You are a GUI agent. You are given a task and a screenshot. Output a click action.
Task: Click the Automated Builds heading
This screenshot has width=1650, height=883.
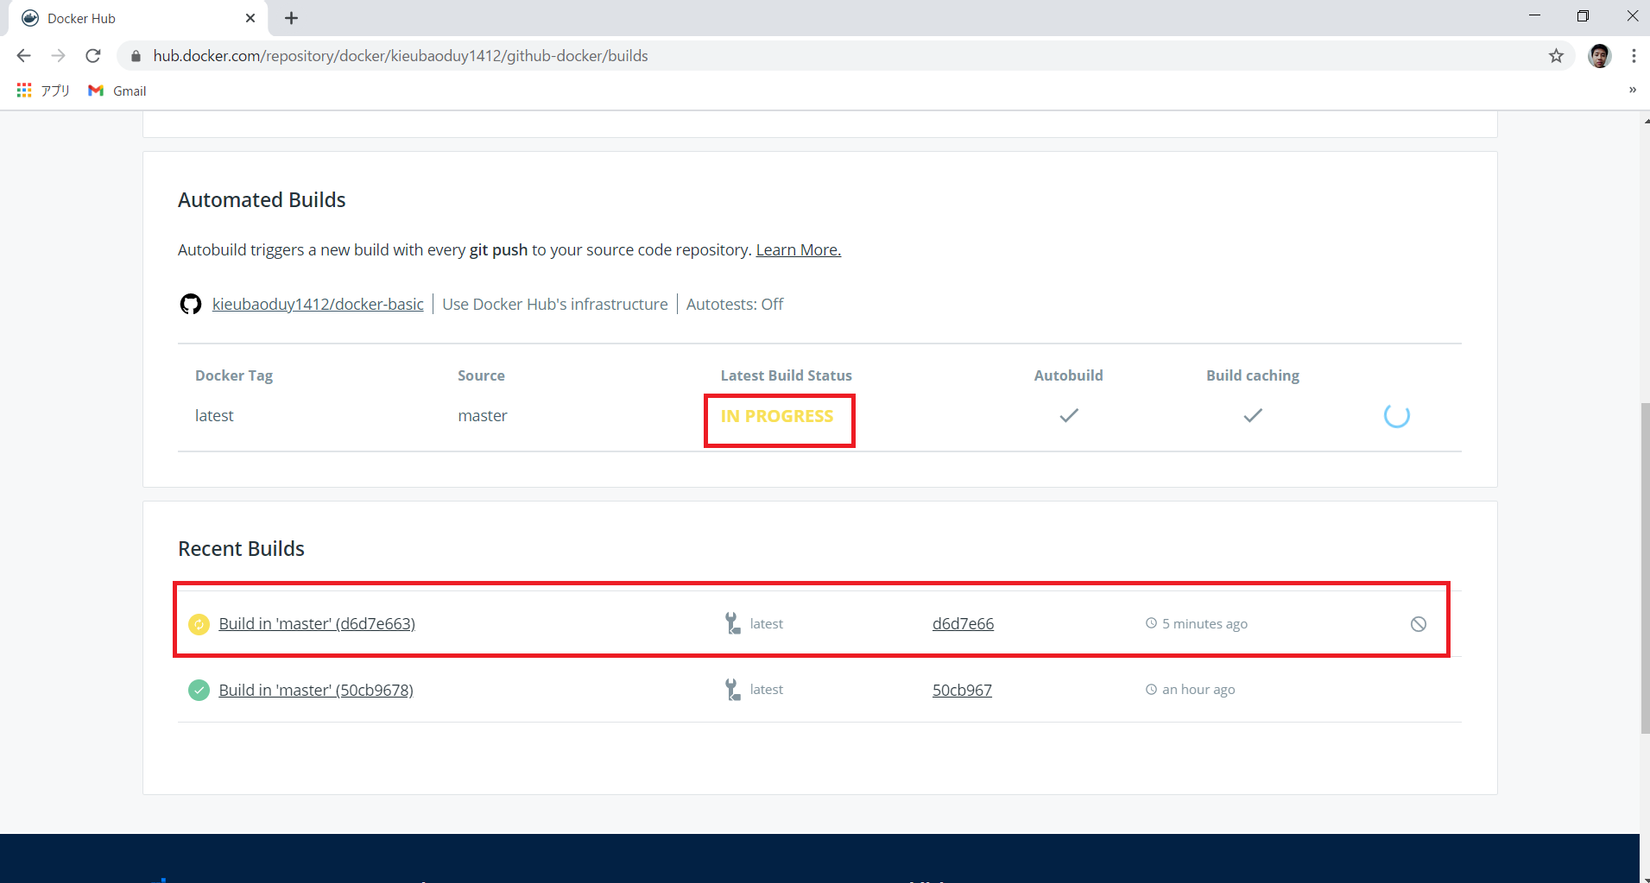click(x=262, y=200)
